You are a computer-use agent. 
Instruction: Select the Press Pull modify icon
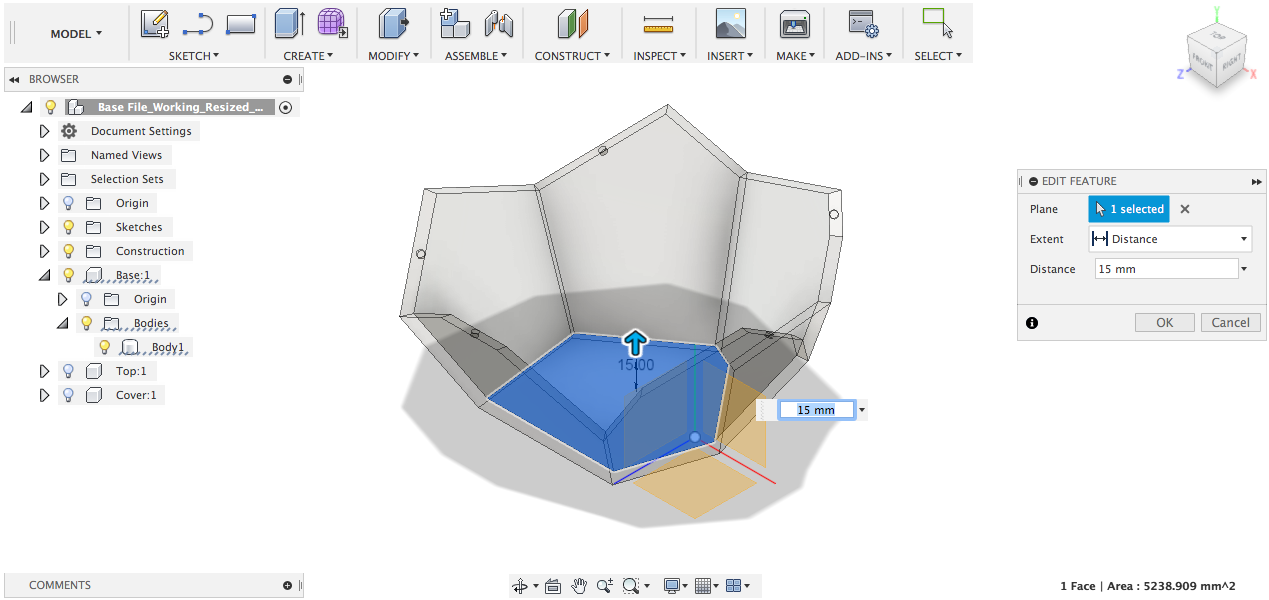click(x=393, y=23)
